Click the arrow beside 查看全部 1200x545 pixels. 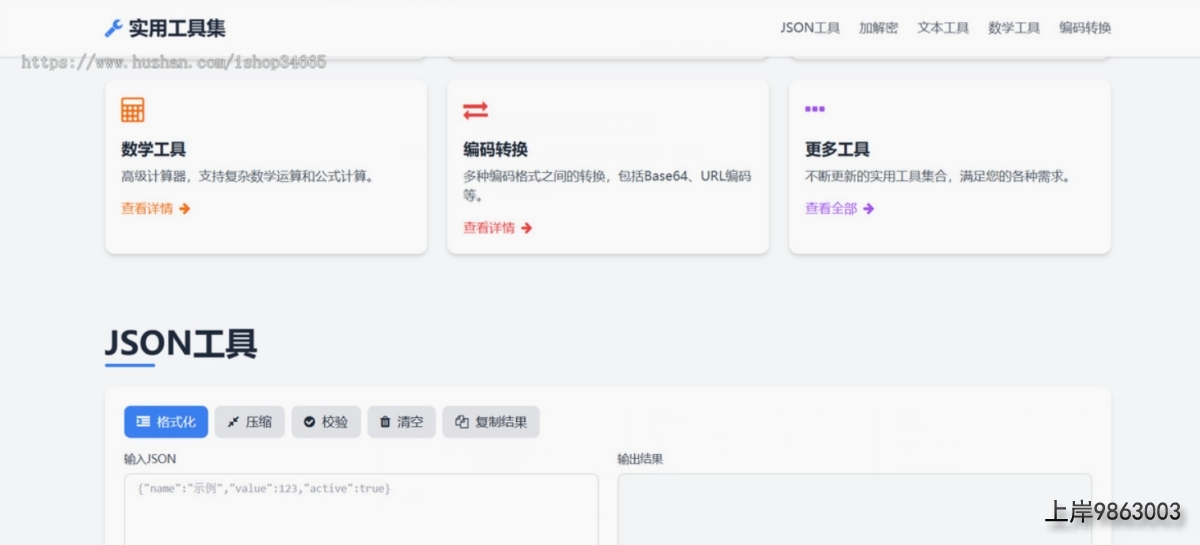point(869,209)
